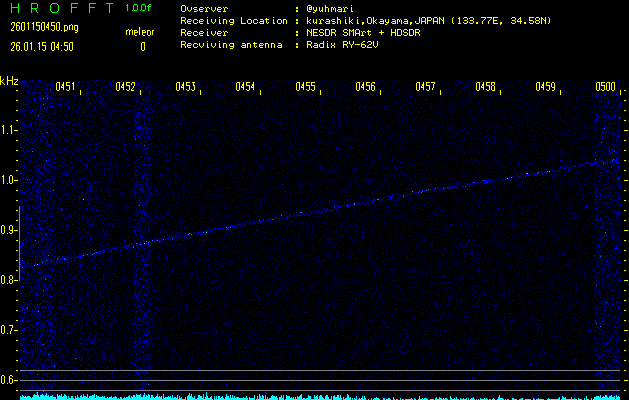This screenshot has height=400, width=629.
Task: Click the 0451 time marker
Action: click(x=66, y=88)
